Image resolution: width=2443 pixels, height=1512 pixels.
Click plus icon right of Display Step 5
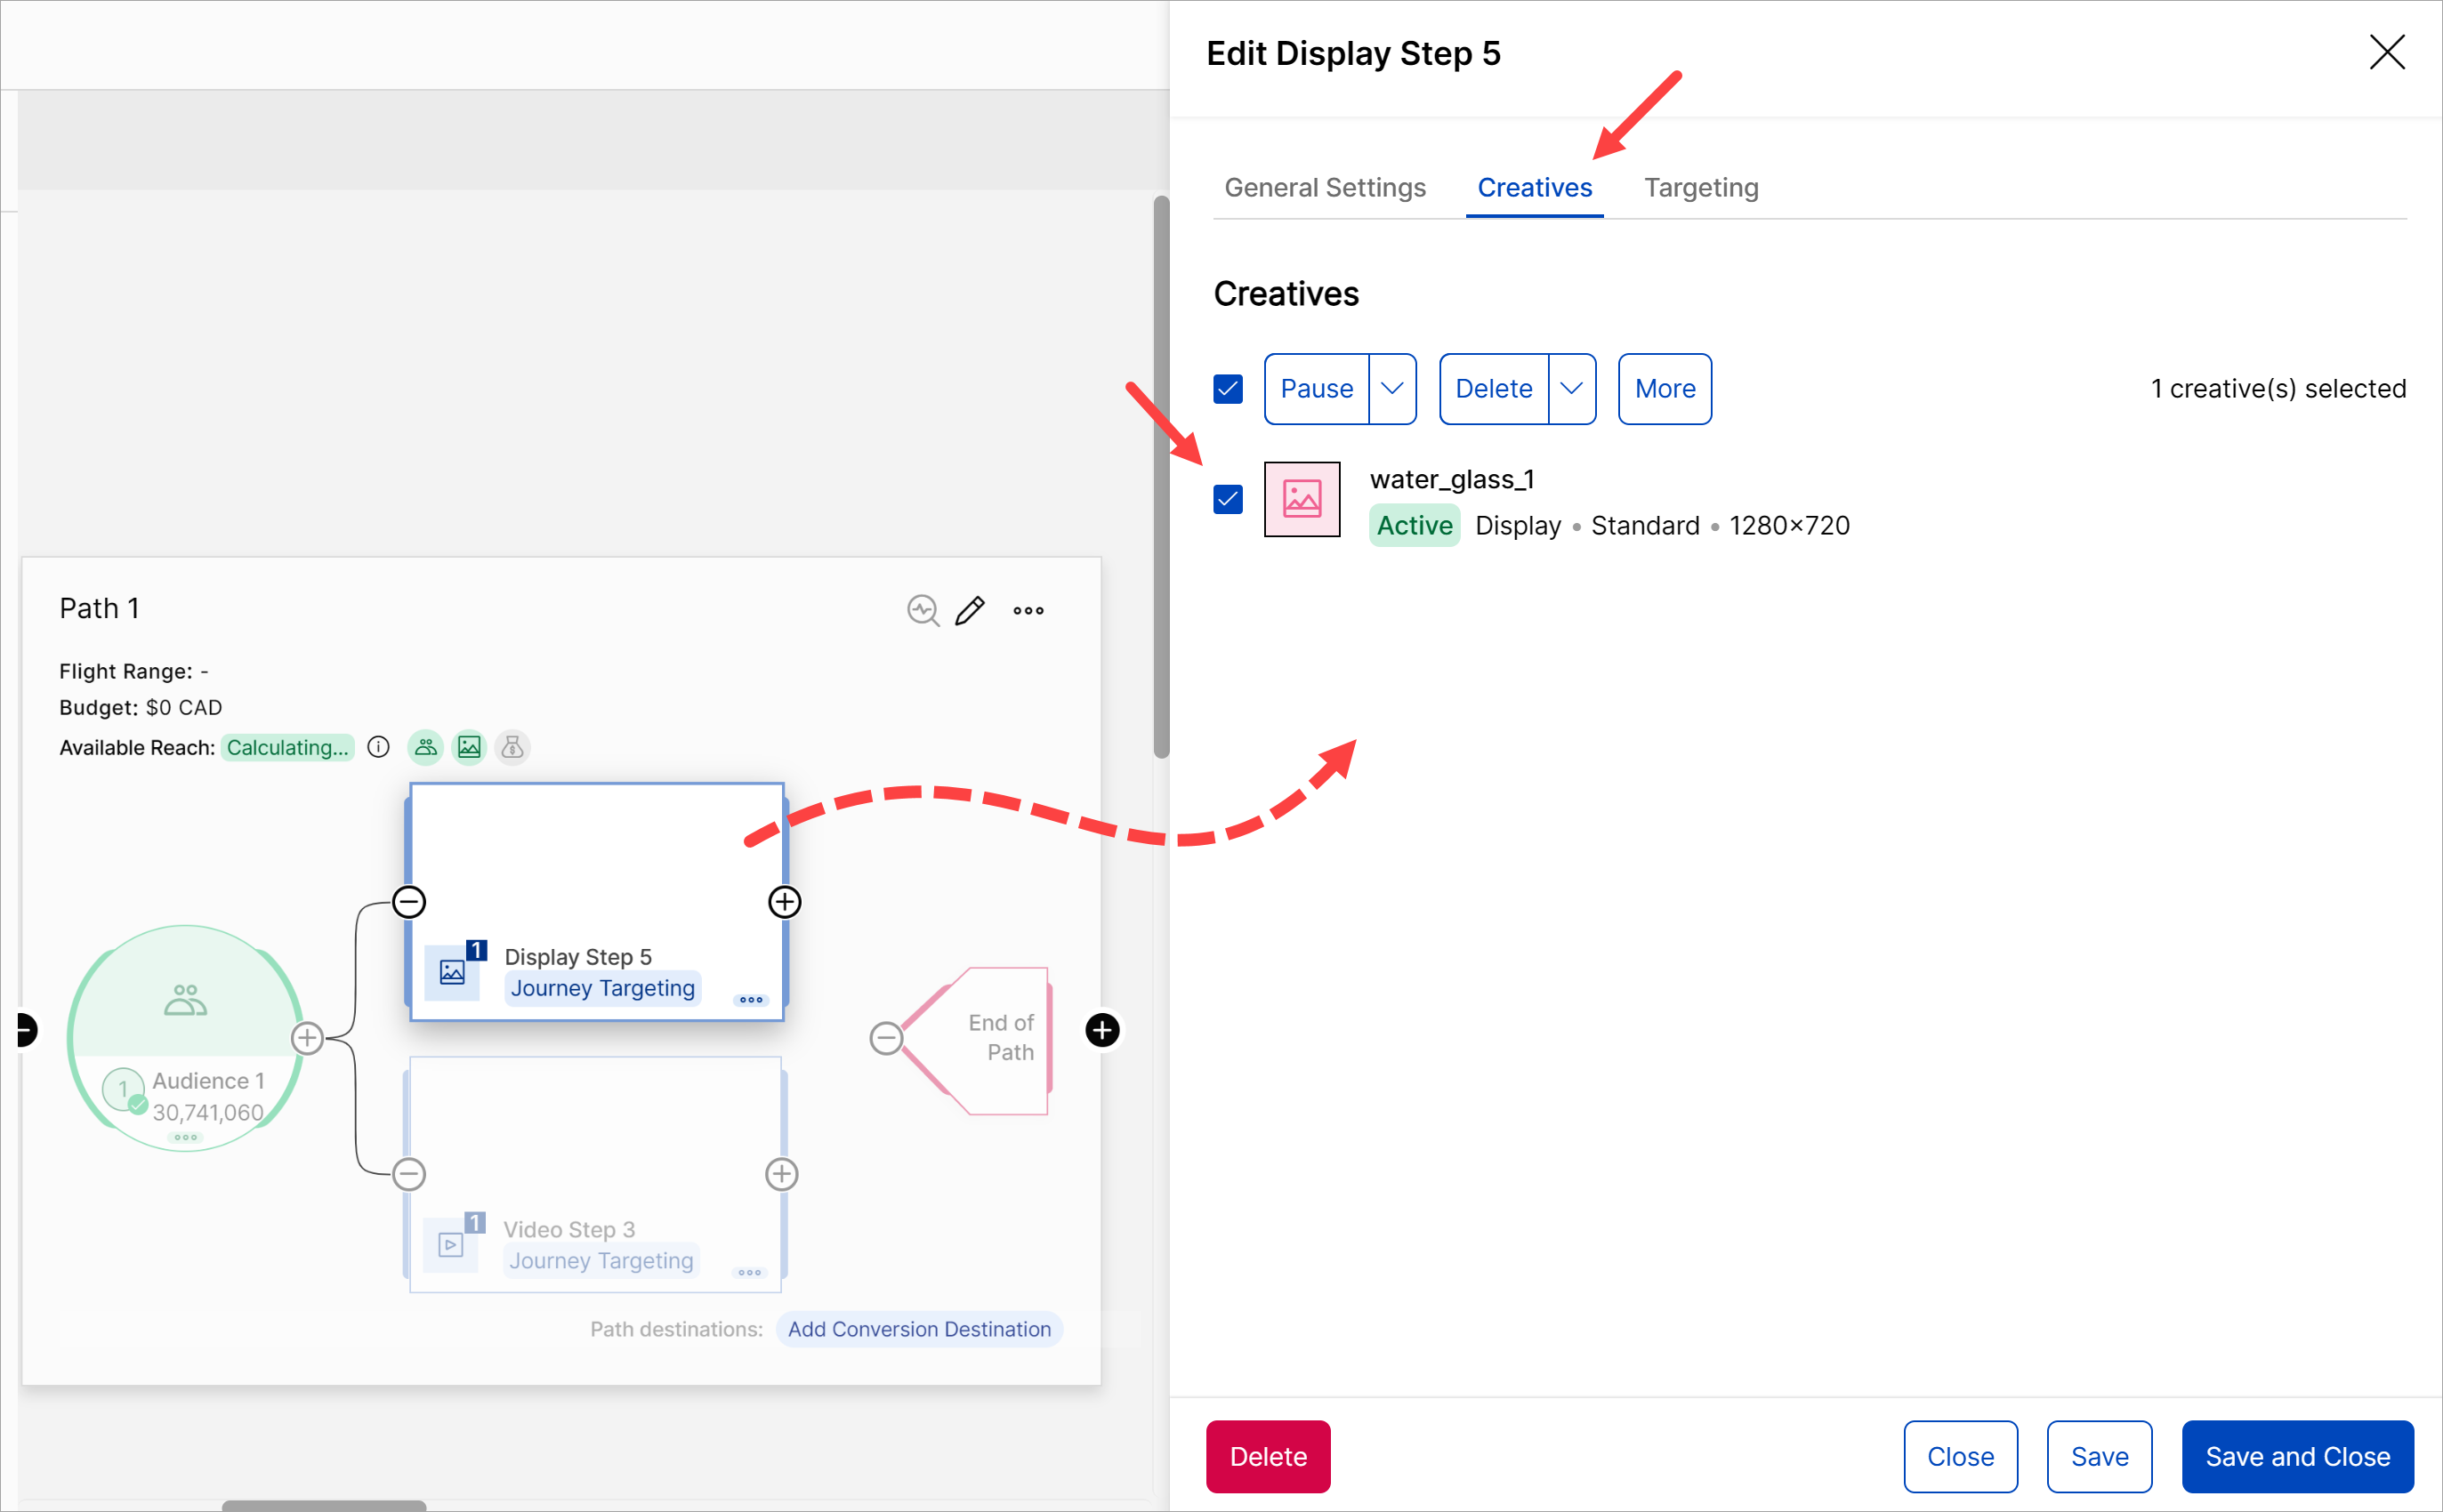(784, 902)
